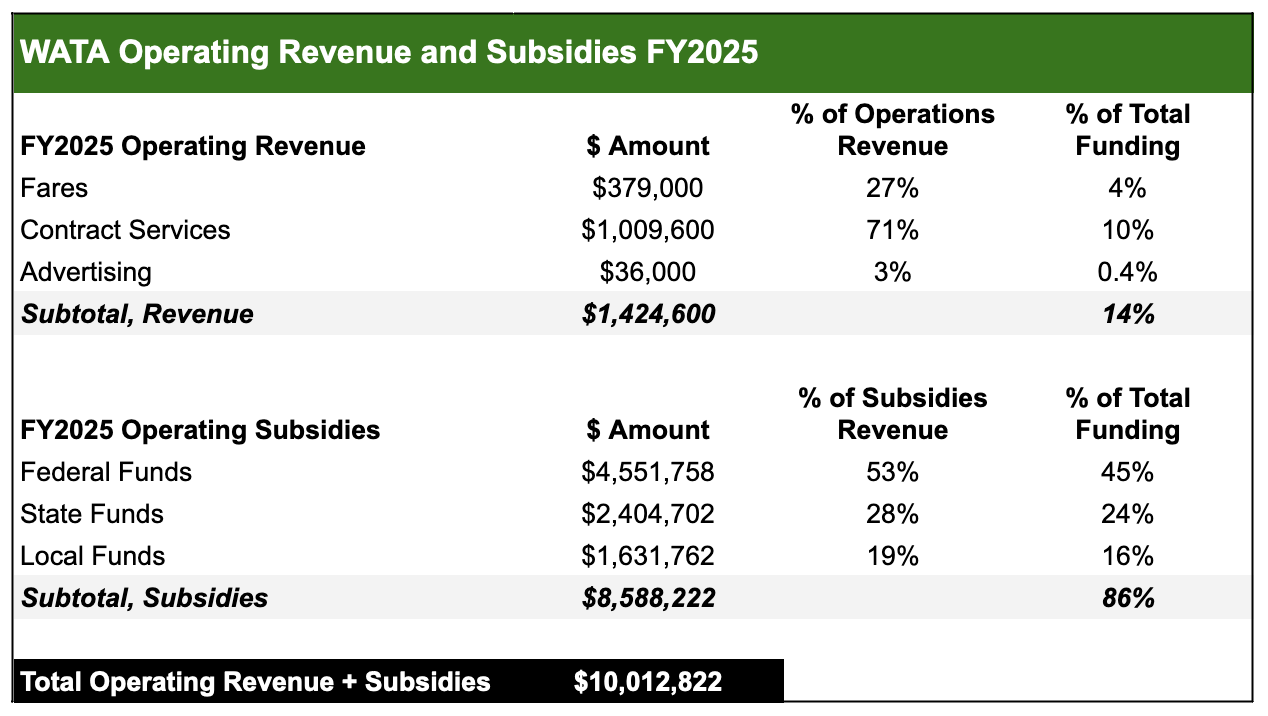Select the 'Fares' row label

(54, 188)
